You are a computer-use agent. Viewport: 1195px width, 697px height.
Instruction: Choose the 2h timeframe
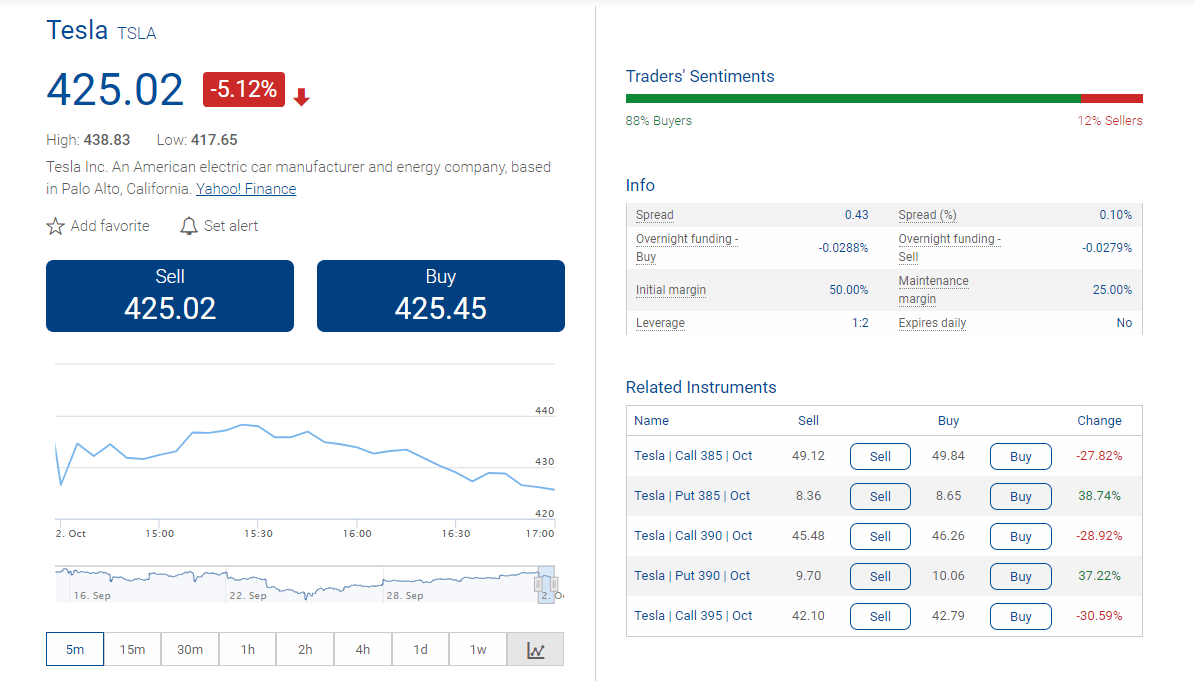pyautogui.click(x=305, y=650)
